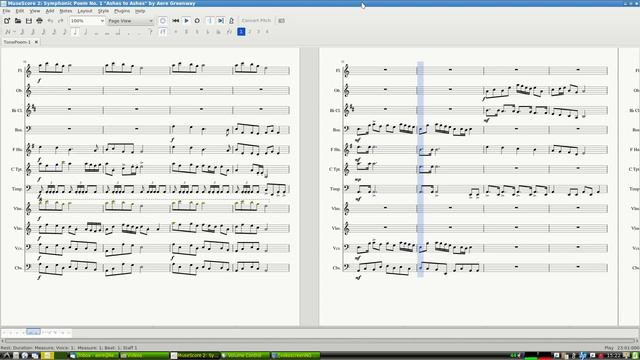
Task: Open the MuseScore 2 taskbar window button
Action: point(195,356)
